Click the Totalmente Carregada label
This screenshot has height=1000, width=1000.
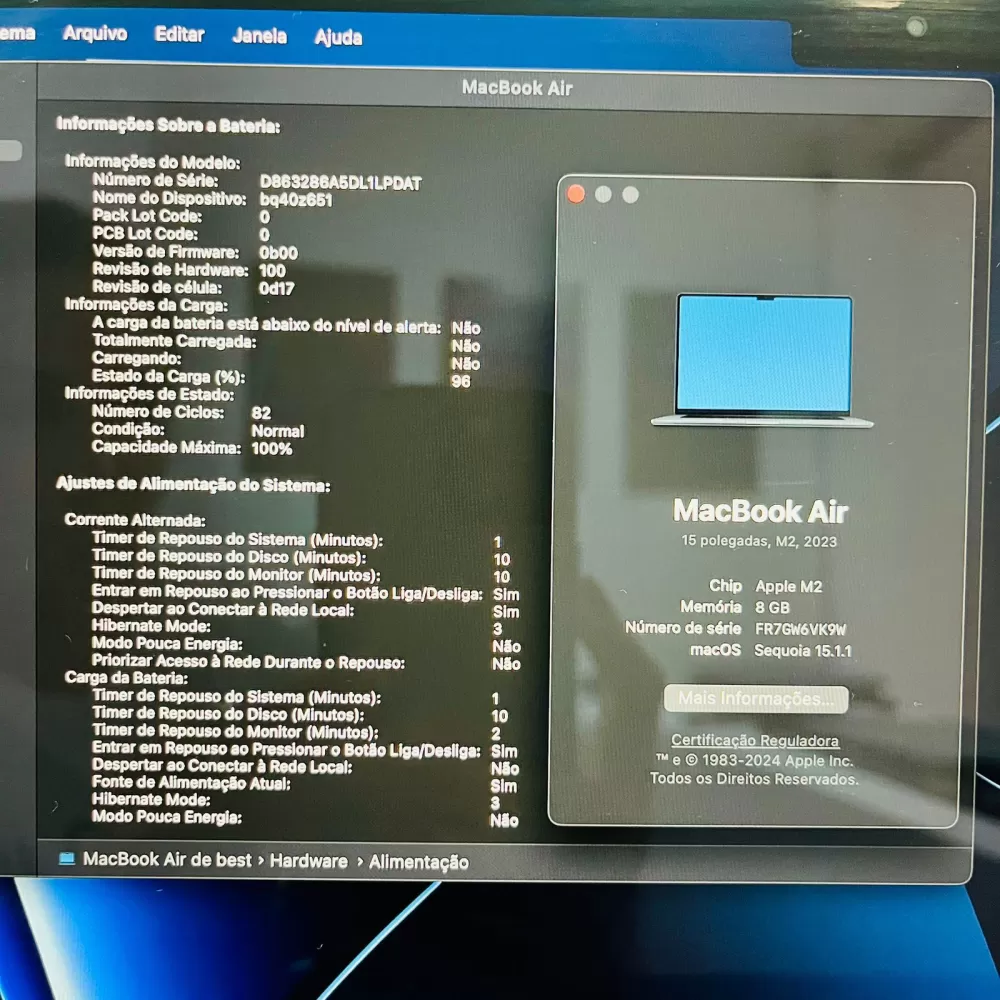click(174, 341)
